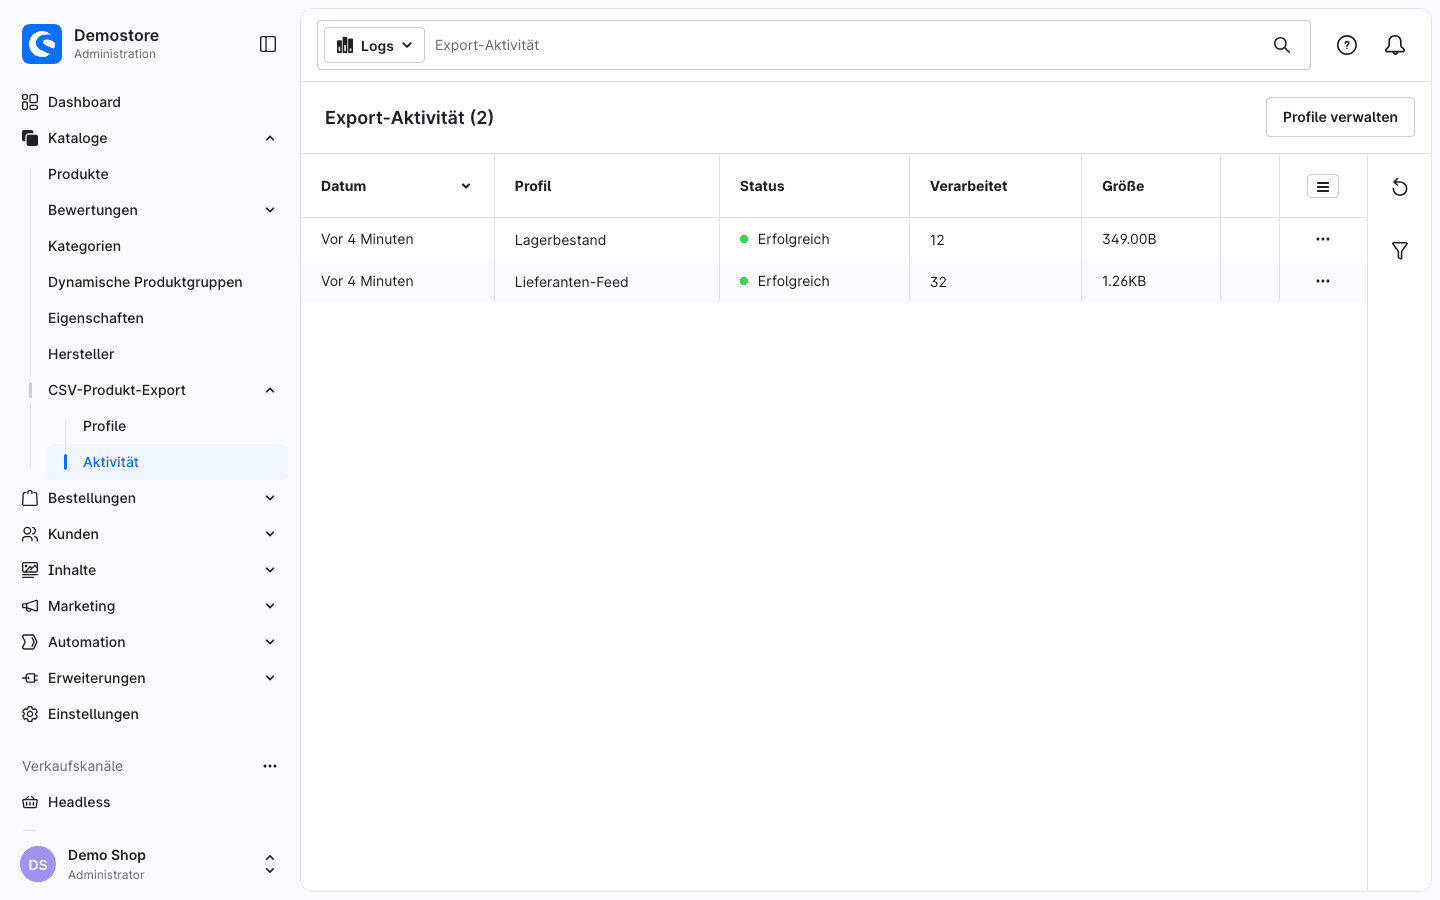1440x900 pixels.
Task: Open the filter sidebar funnel icon
Action: tap(1400, 251)
